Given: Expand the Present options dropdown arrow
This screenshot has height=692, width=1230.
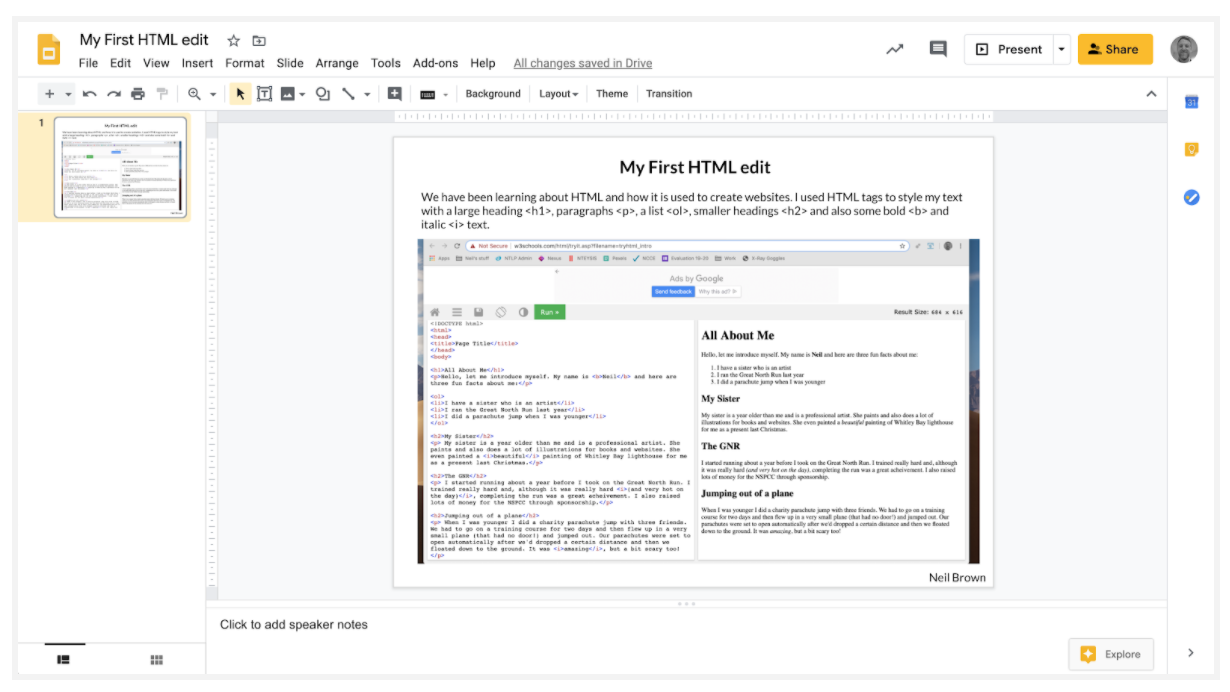Looking at the screenshot, I should click(x=1061, y=49).
